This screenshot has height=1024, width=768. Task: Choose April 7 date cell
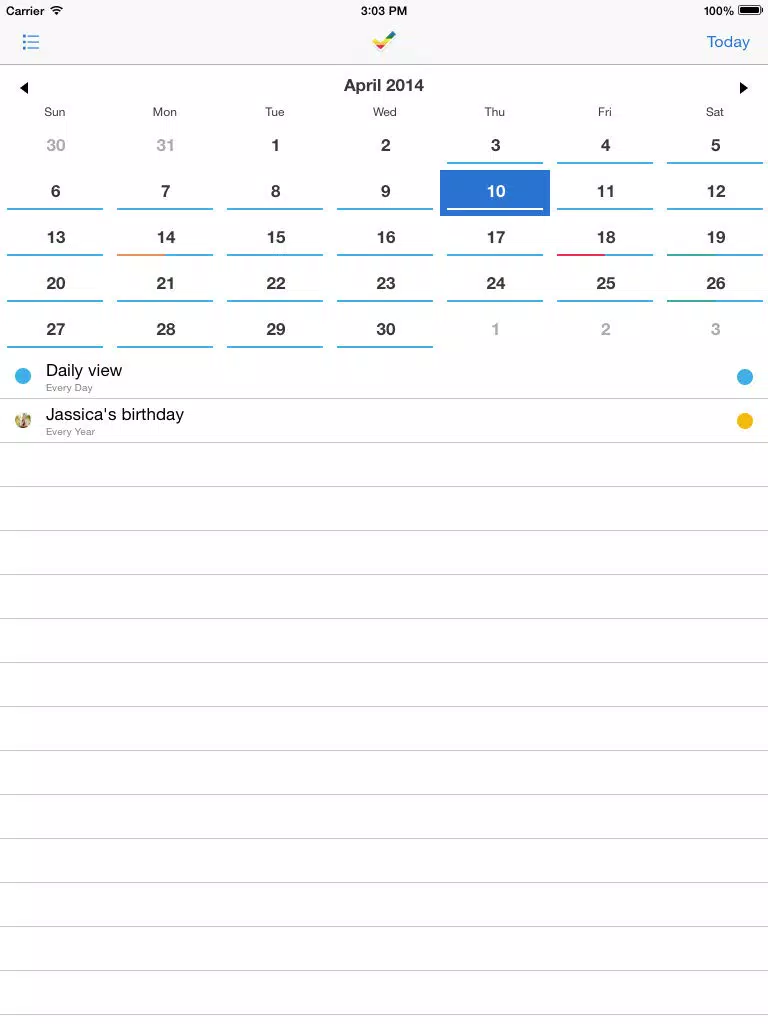[x=165, y=191]
